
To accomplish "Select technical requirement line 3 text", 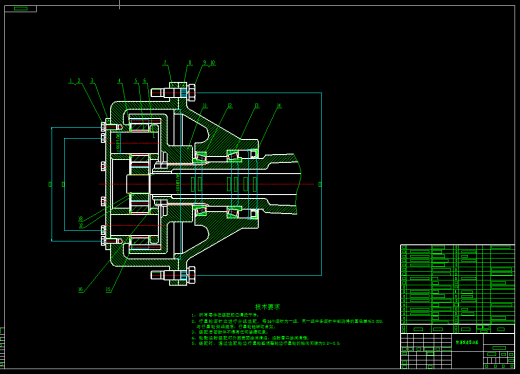I will (230, 332).
